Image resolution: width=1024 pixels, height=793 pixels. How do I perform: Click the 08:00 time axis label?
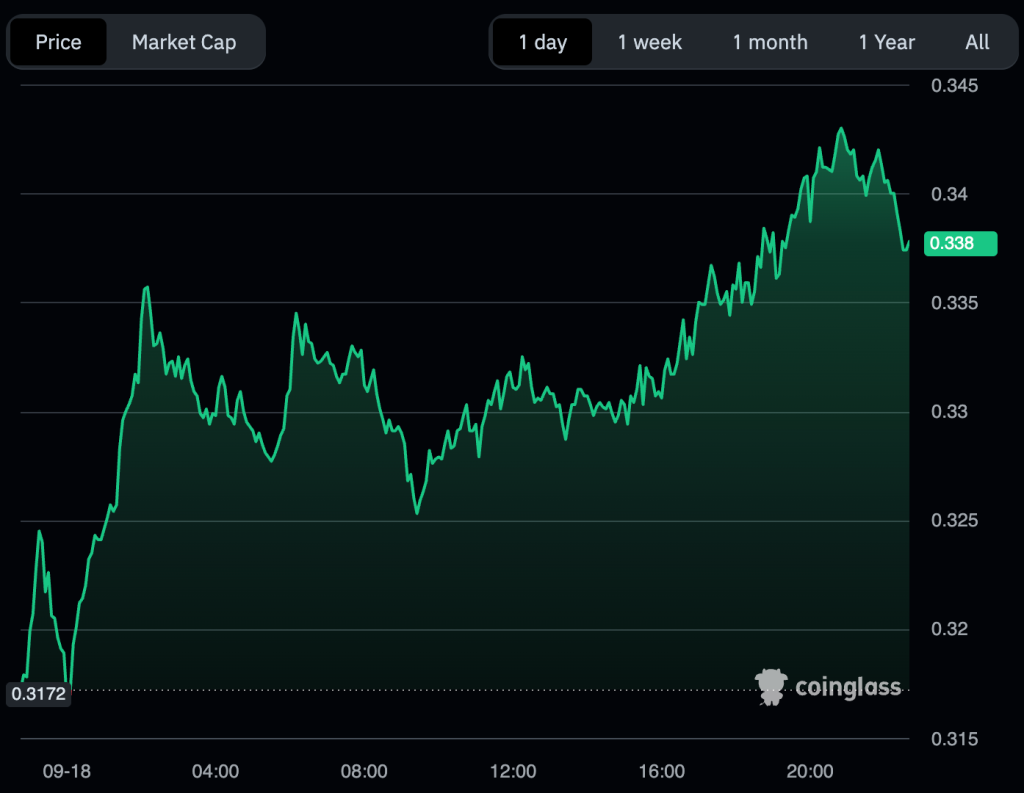[364, 771]
